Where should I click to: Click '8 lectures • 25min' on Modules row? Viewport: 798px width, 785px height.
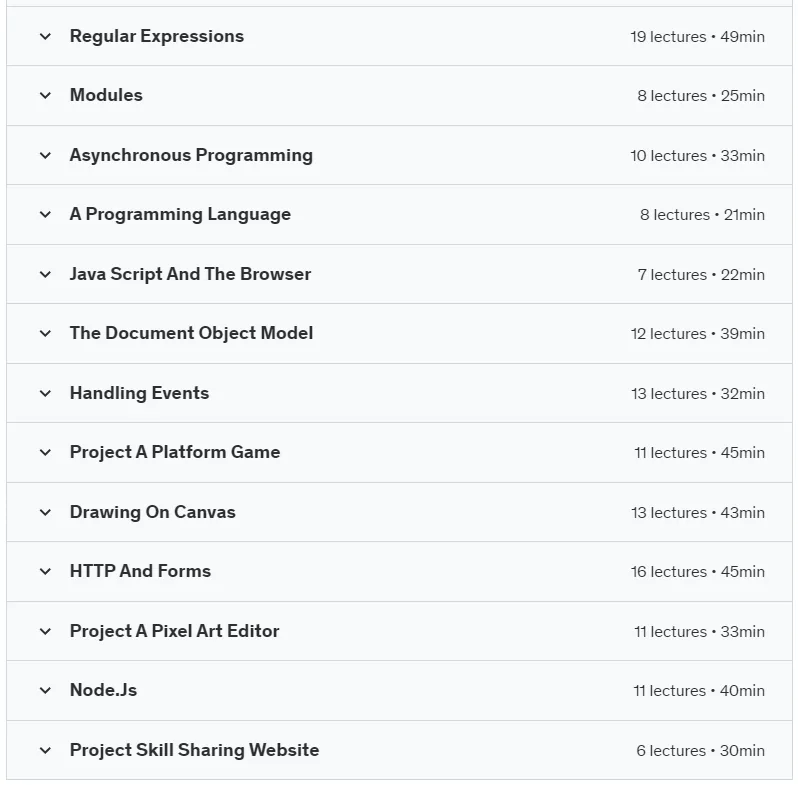tap(701, 96)
